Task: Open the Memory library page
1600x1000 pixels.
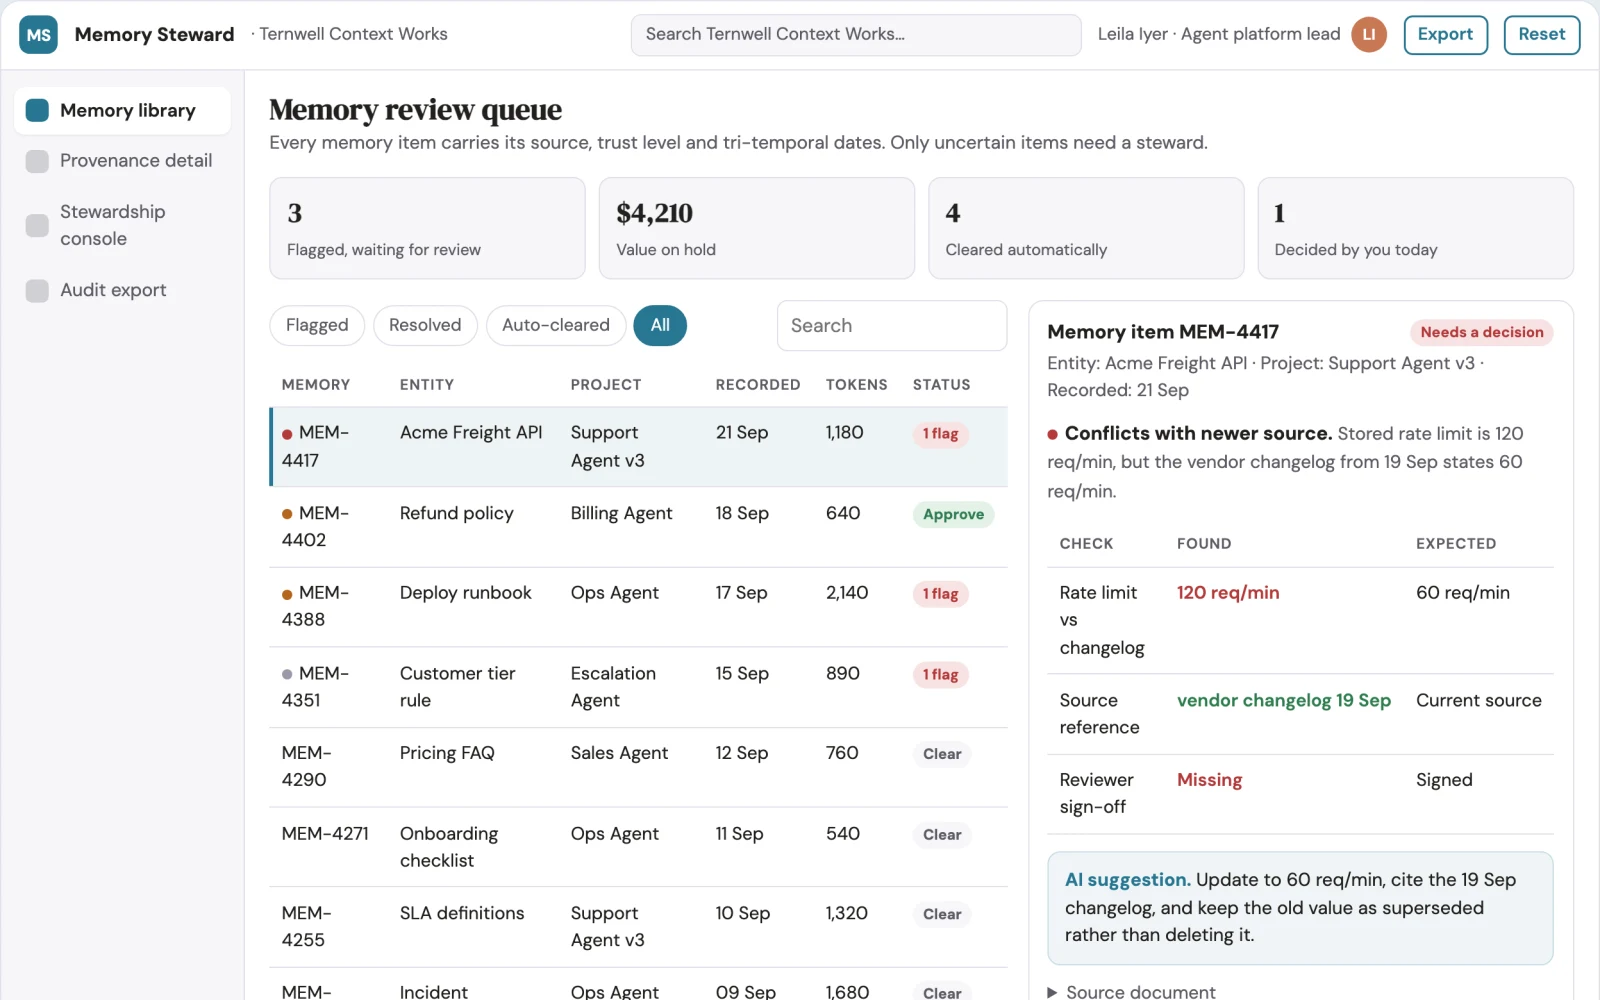Action: [122, 110]
